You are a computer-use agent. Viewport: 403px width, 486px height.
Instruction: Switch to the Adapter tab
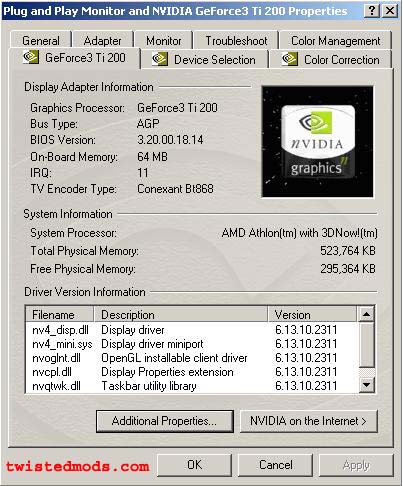point(103,41)
